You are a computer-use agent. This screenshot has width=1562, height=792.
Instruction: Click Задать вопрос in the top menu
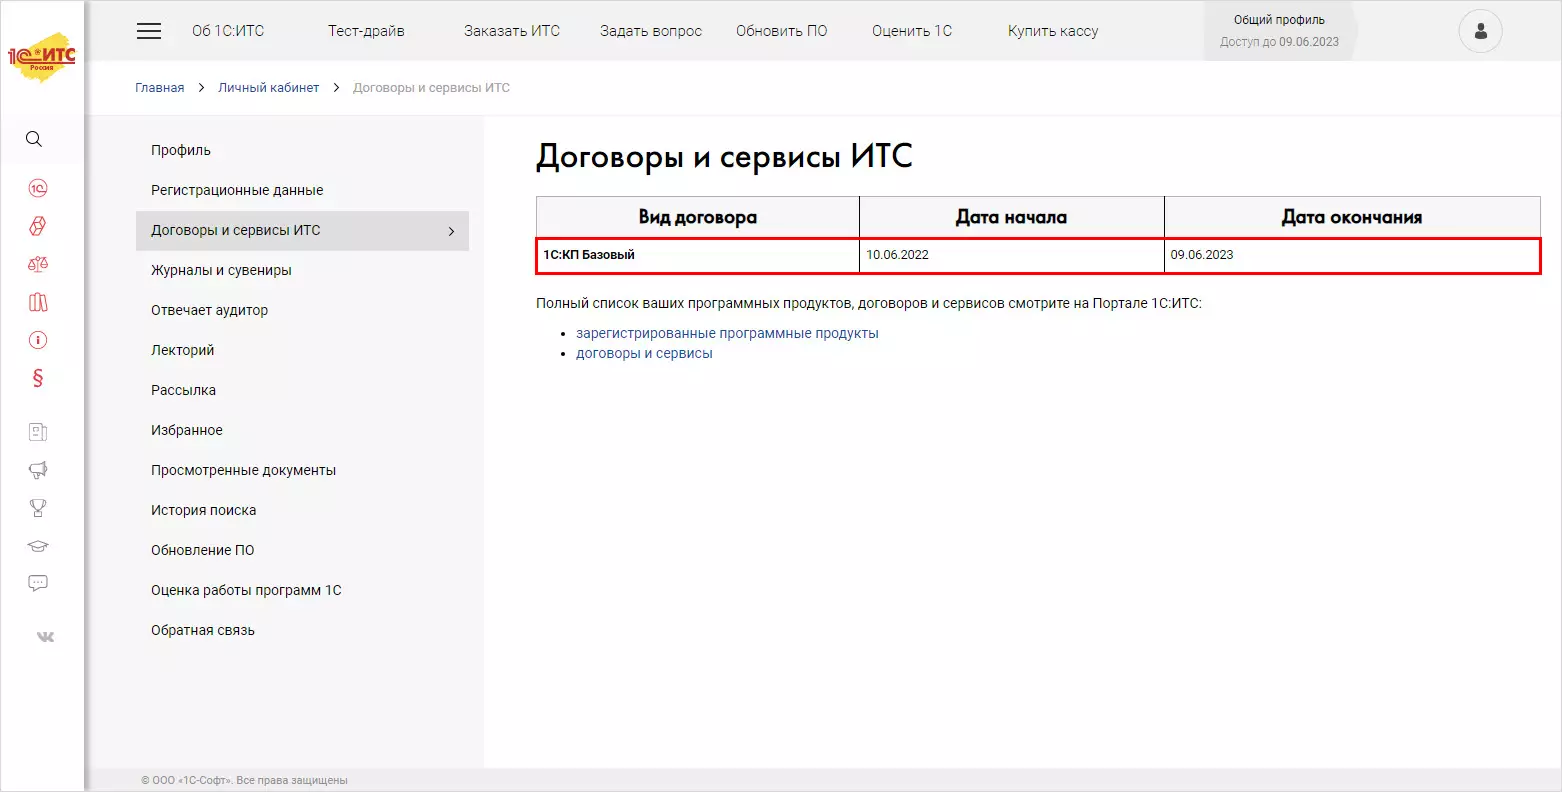click(x=651, y=31)
